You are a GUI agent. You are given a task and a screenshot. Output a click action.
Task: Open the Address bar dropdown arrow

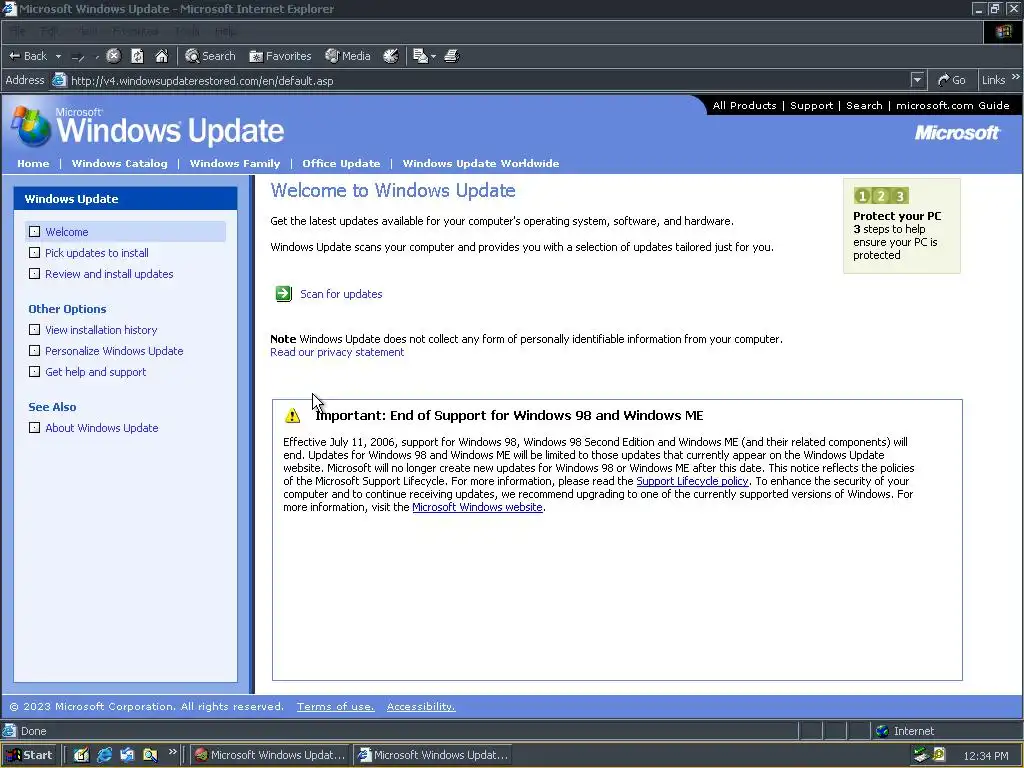click(x=918, y=80)
